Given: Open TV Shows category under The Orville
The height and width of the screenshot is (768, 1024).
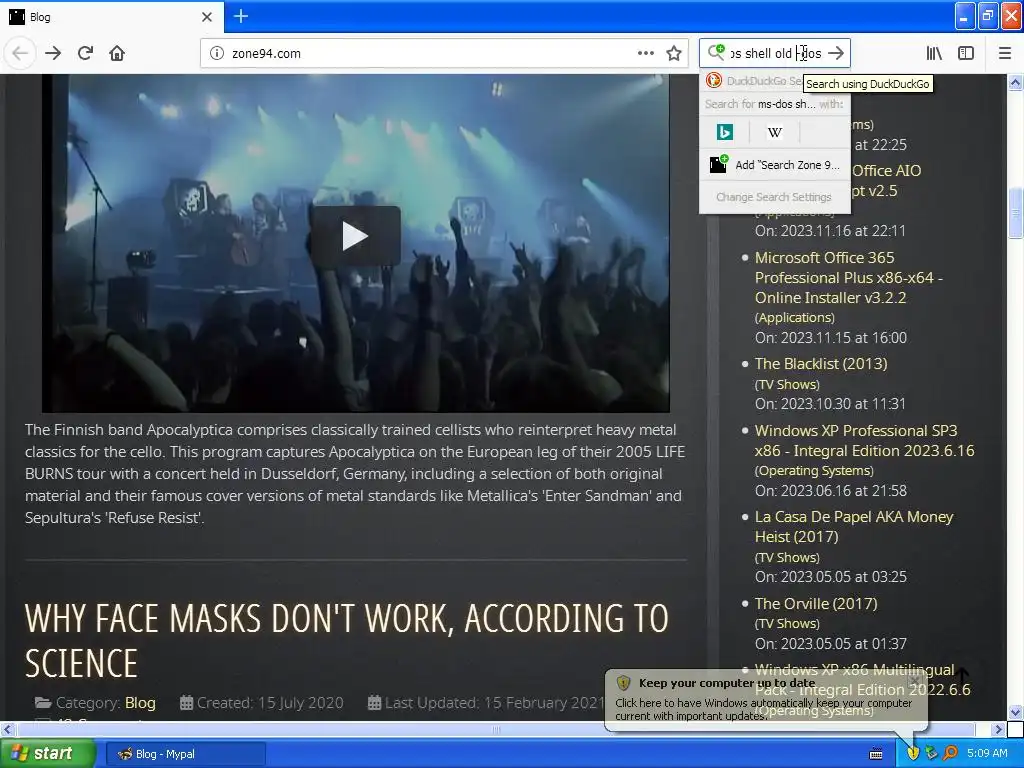Looking at the screenshot, I should [x=787, y=624].
